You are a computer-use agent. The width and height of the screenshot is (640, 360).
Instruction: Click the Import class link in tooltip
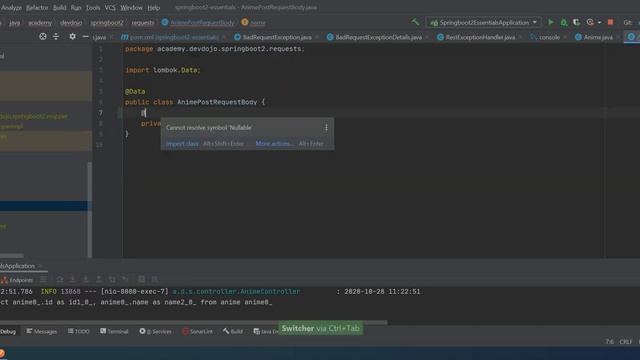(182, 144)
